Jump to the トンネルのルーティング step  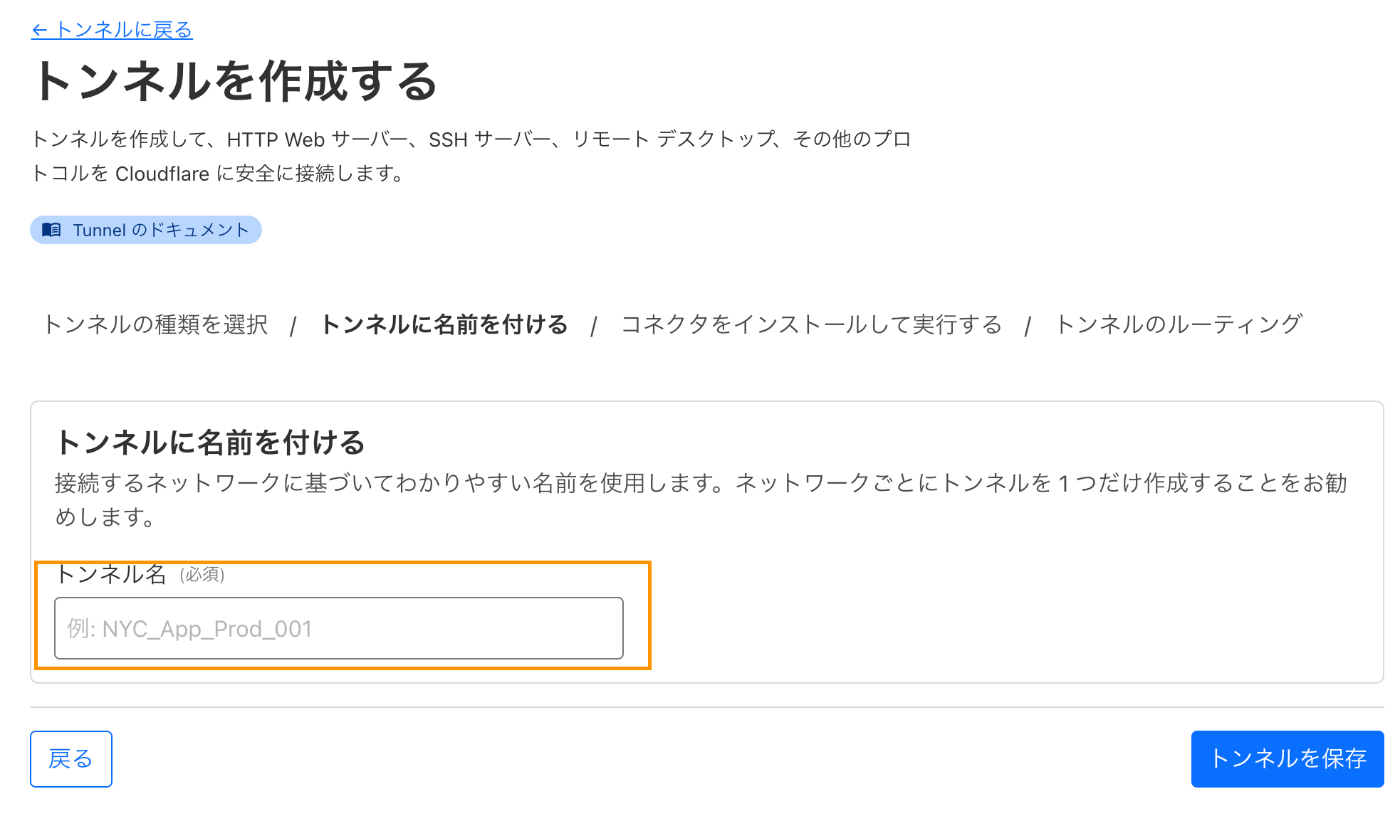tap(1179, 324)
